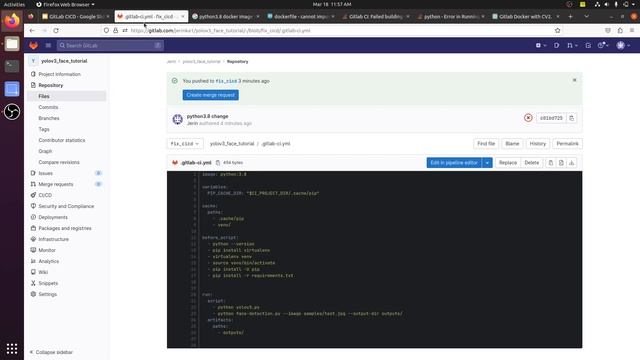Open GitLab home via the fox logo
Image resolution: width=640 pixels, height=360 pixels.
tap(33, 45)
